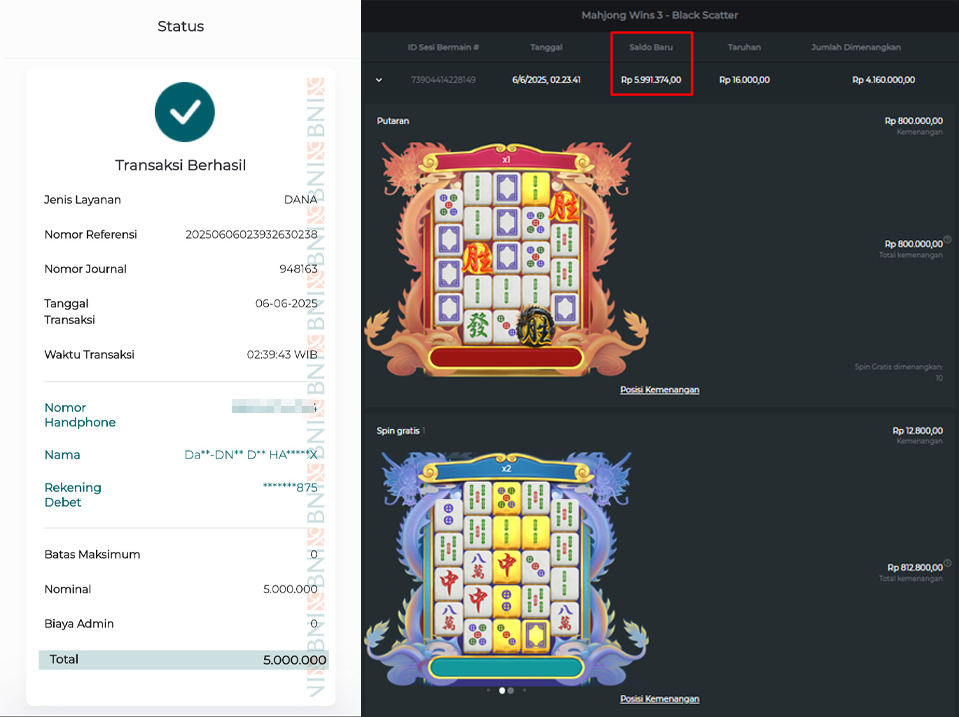This screenshot has height=717, width=959.
Task: Click journal number 948163
Action: (x=298, y=269)
